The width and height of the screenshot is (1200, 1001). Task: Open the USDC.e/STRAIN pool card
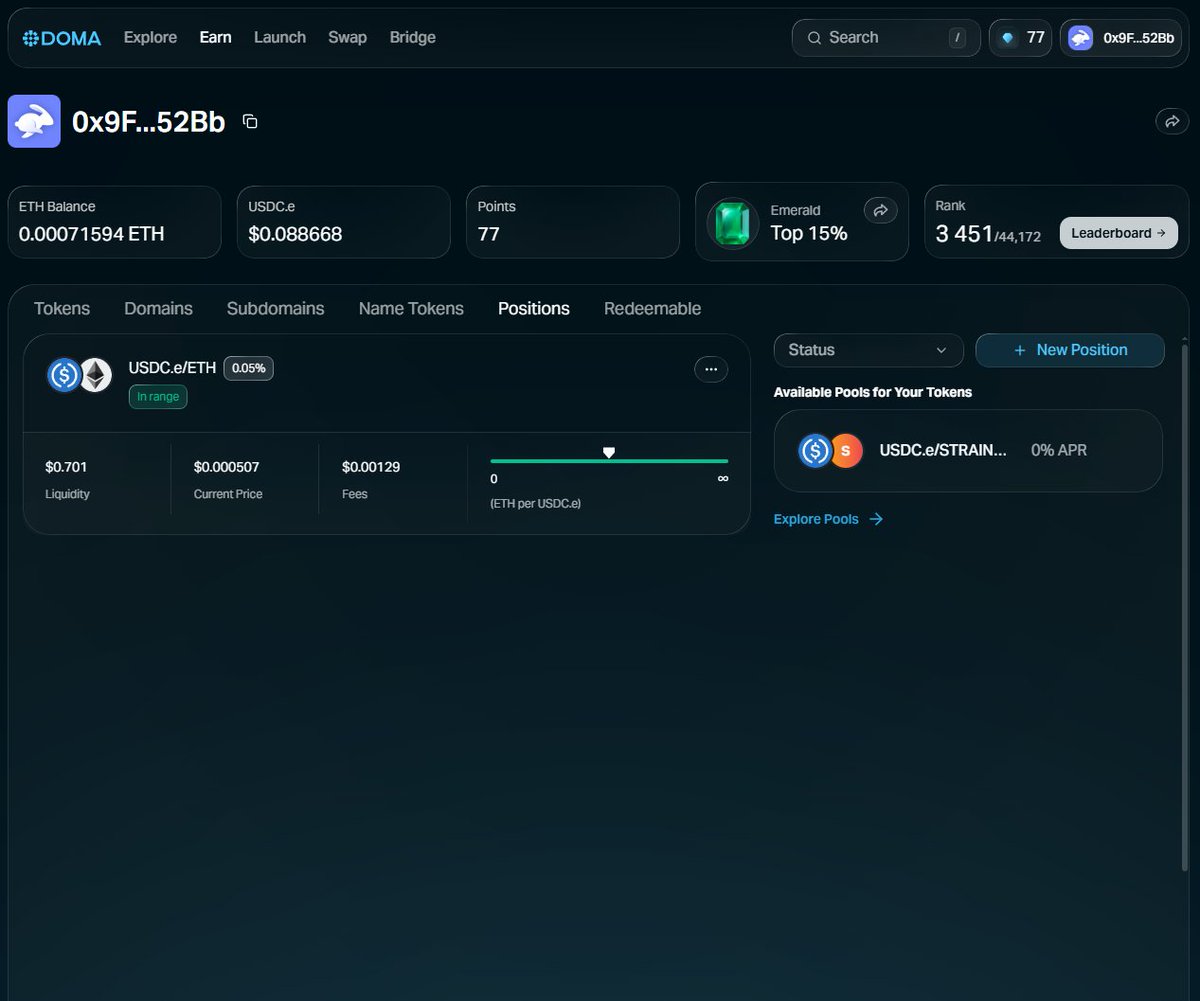tap(968, 450)
